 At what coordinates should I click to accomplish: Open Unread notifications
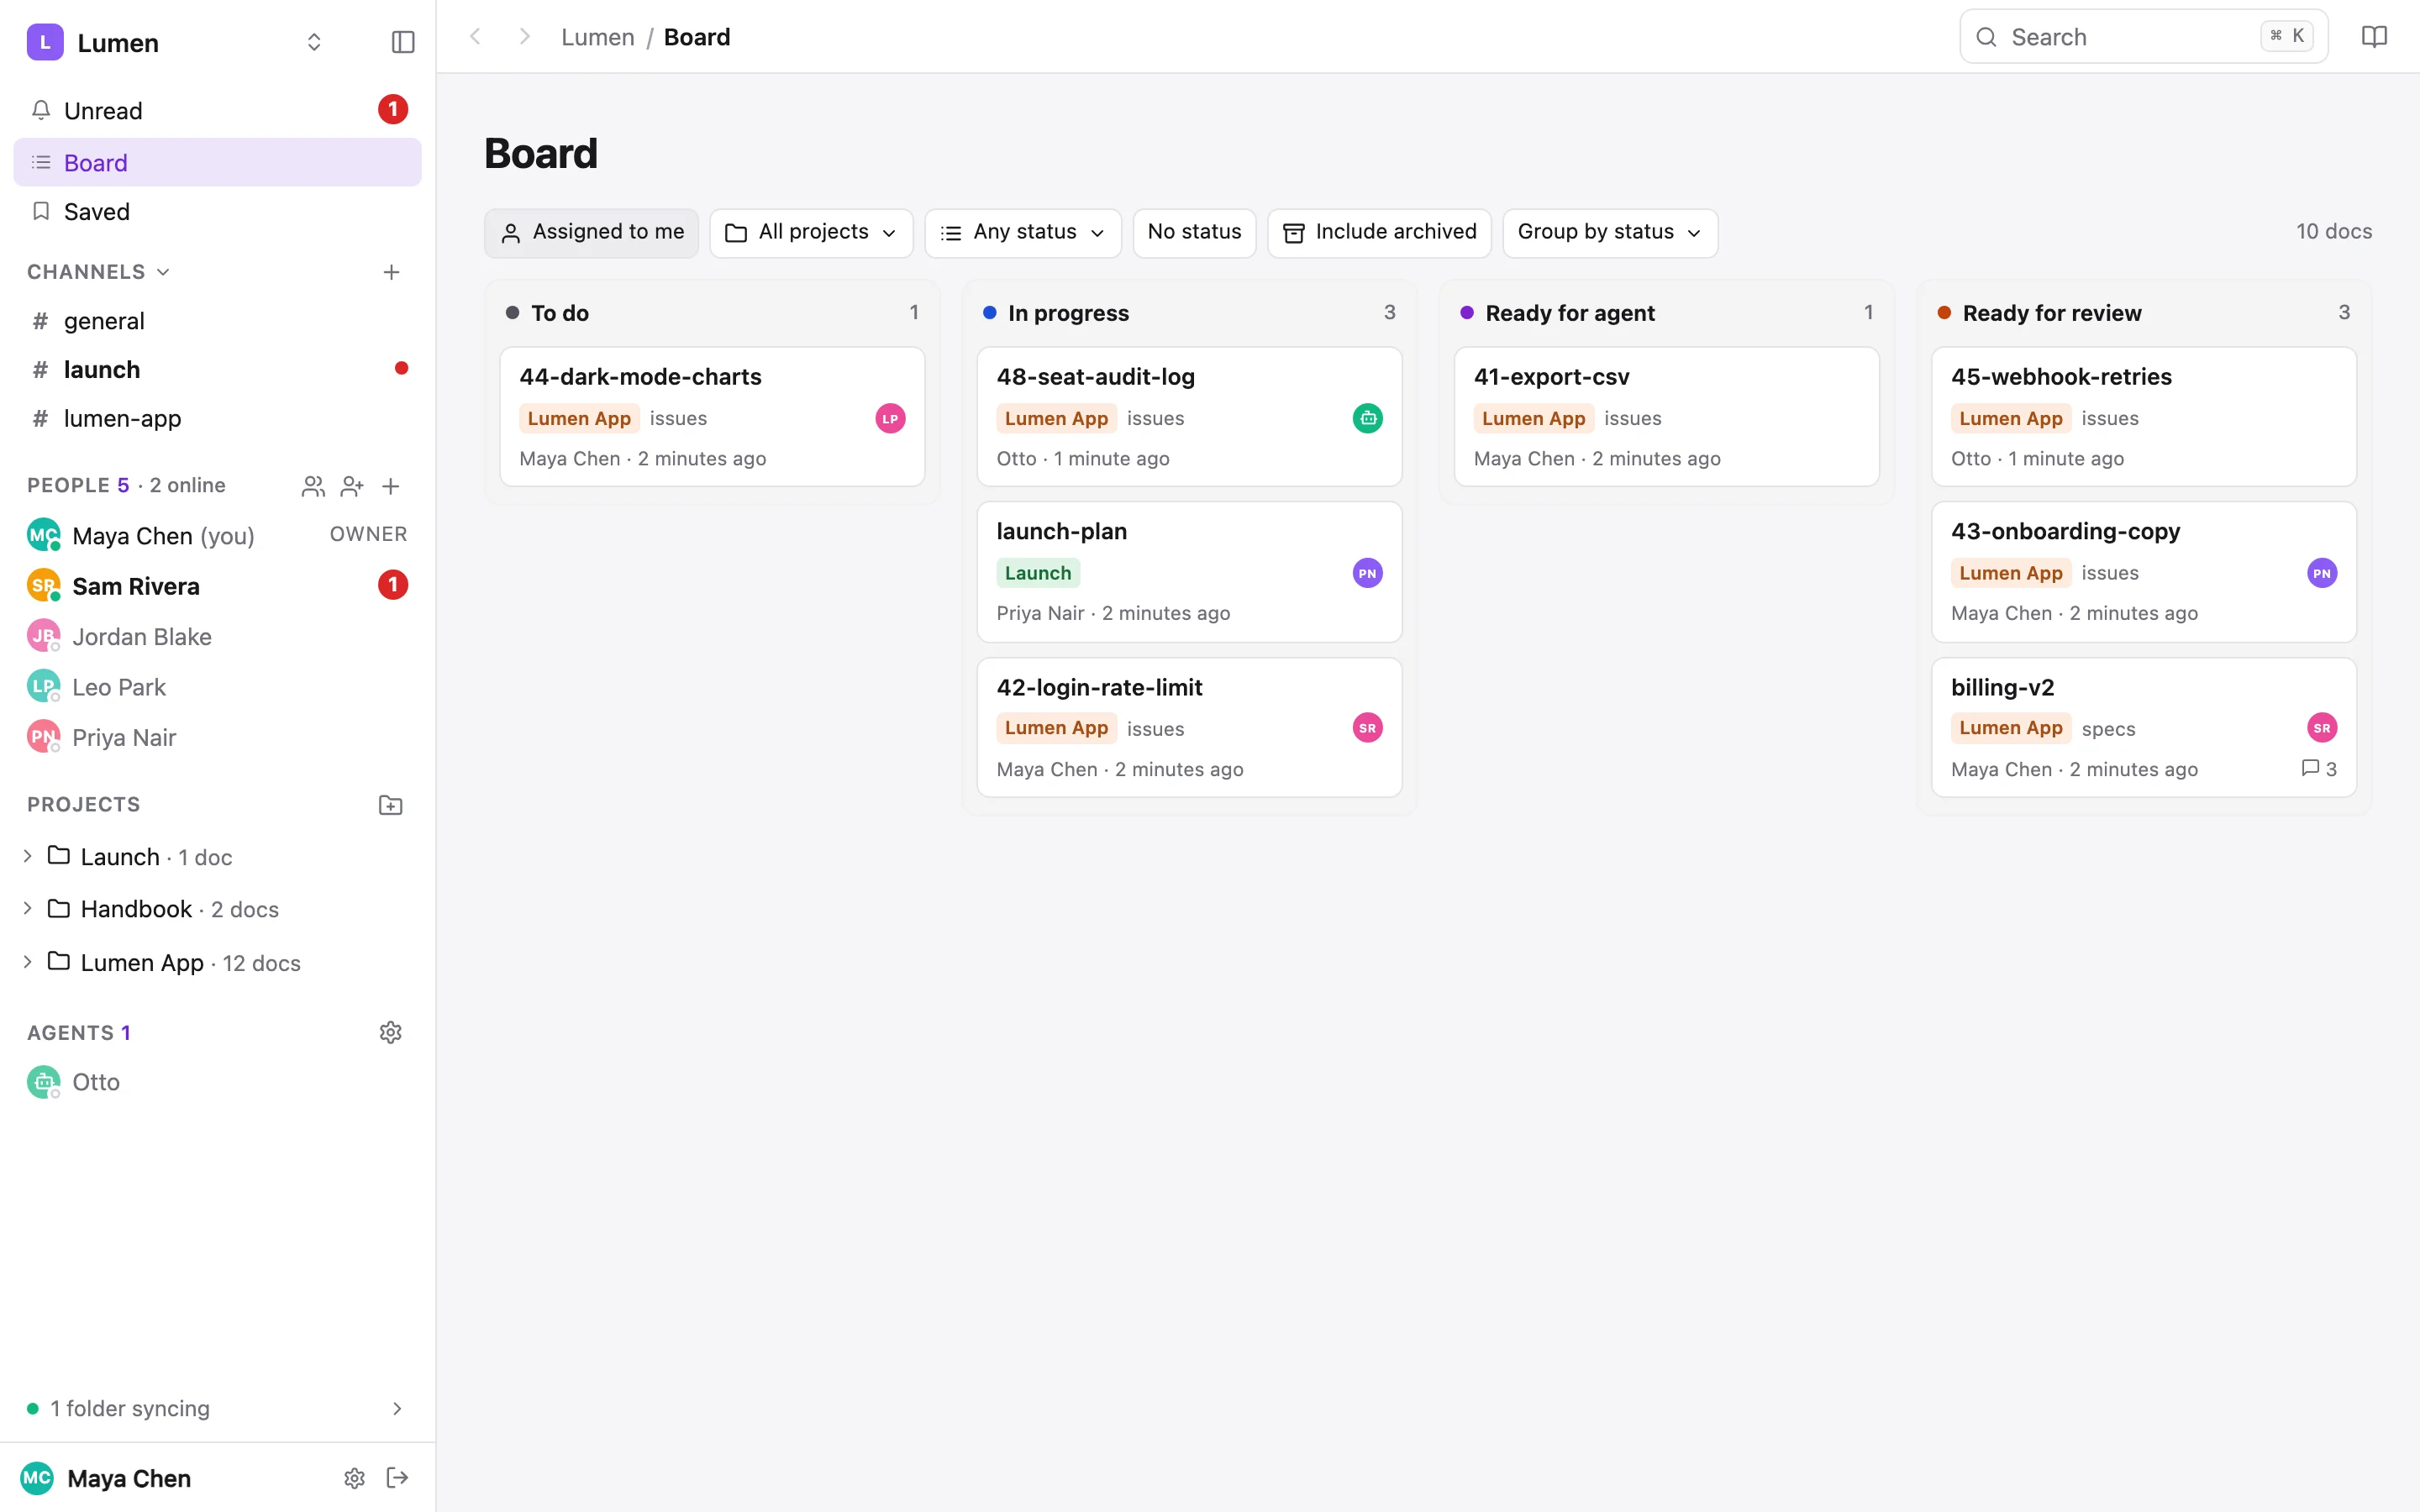point(217,110)
